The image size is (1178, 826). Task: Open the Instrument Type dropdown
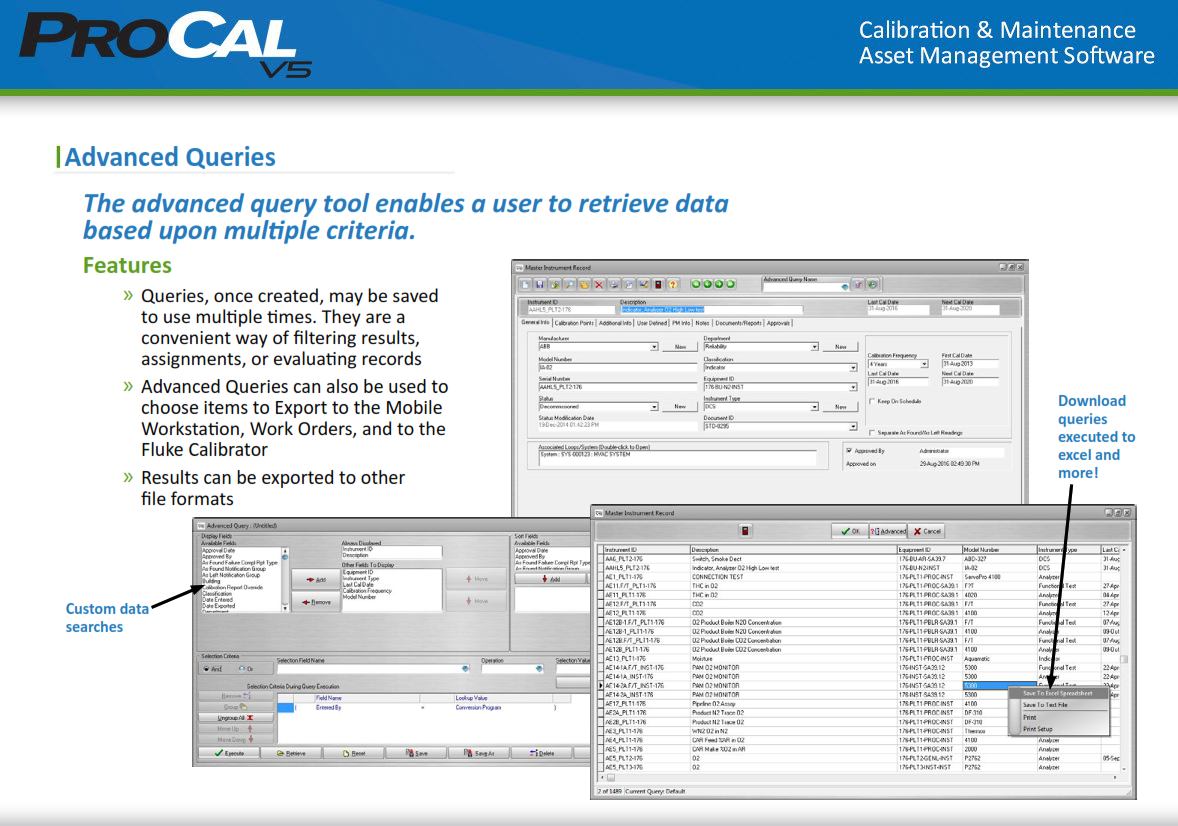point(813,407)
